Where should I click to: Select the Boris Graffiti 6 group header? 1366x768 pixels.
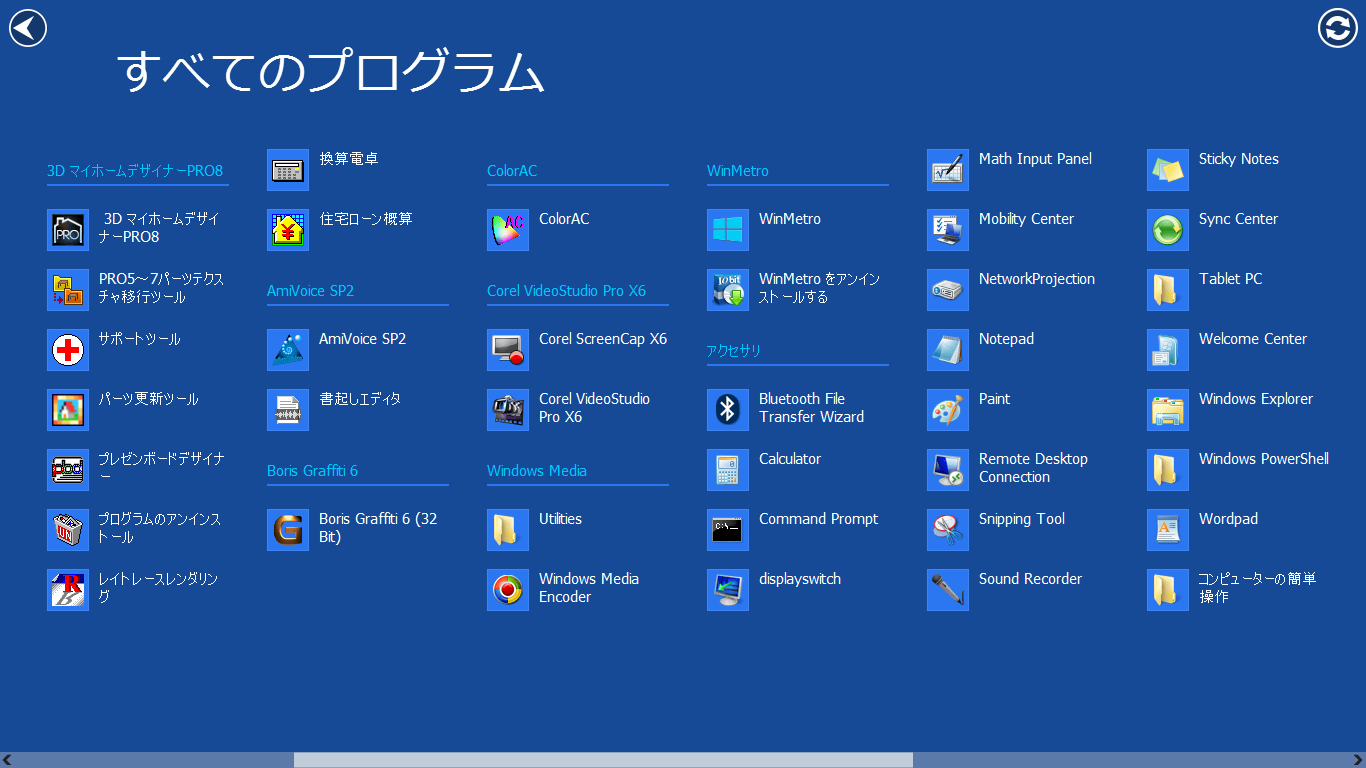(312, 471)
